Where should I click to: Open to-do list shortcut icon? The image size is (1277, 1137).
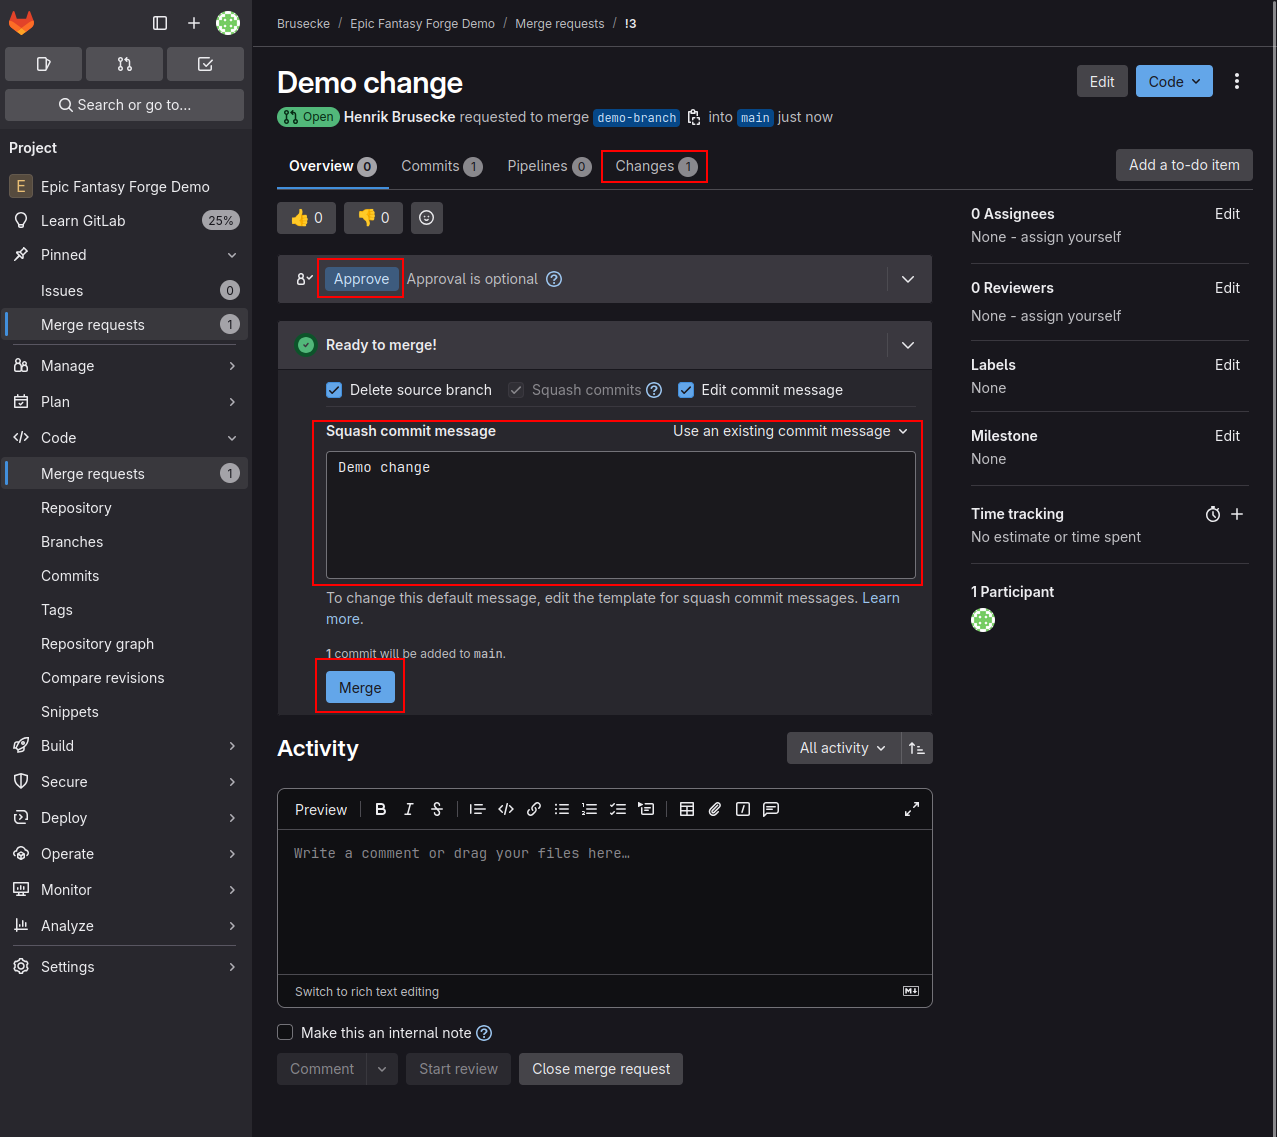point(205,64)
